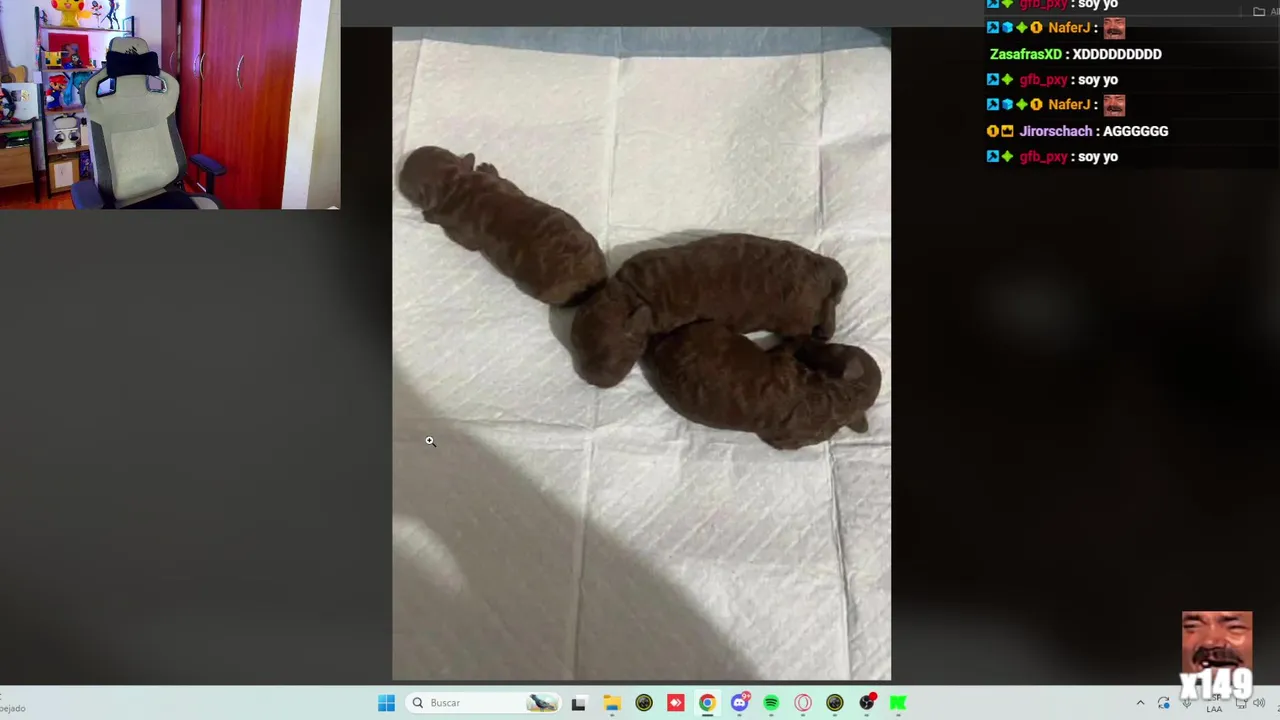Image resolution: width=1280 pixels, height=720 pixels.
Task: Click username gfb_pxy in the last chat message
Action: pyautogui.click(x=1043, y=157)
